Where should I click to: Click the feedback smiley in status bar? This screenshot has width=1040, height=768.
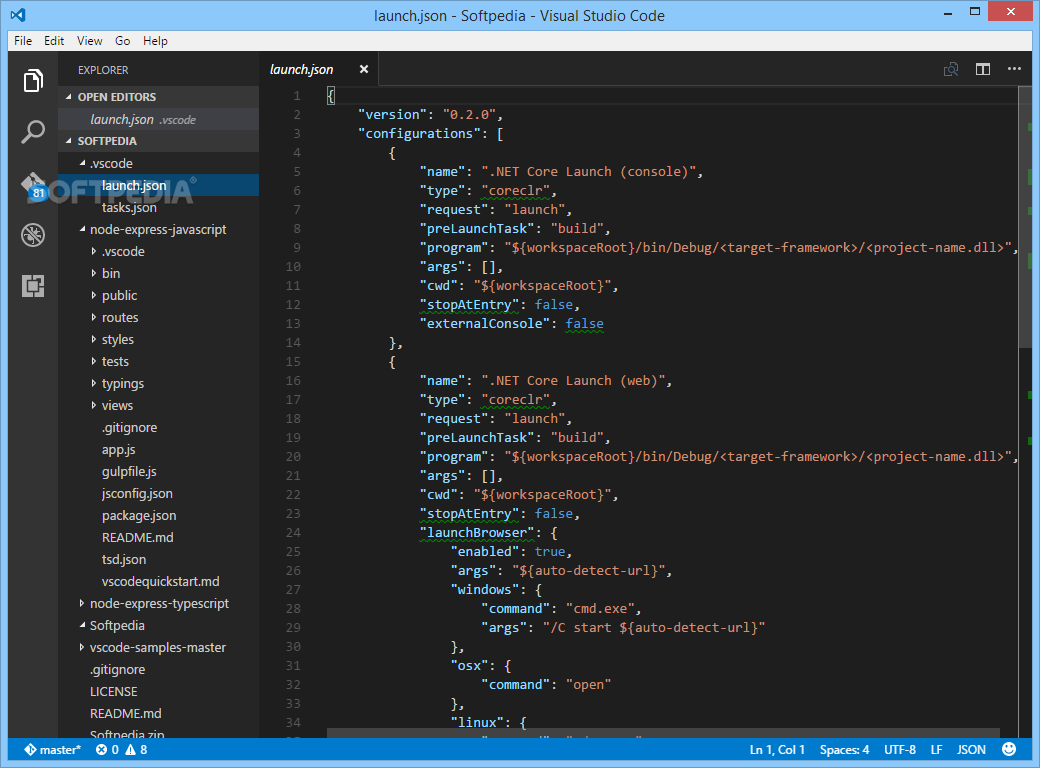1009,749
